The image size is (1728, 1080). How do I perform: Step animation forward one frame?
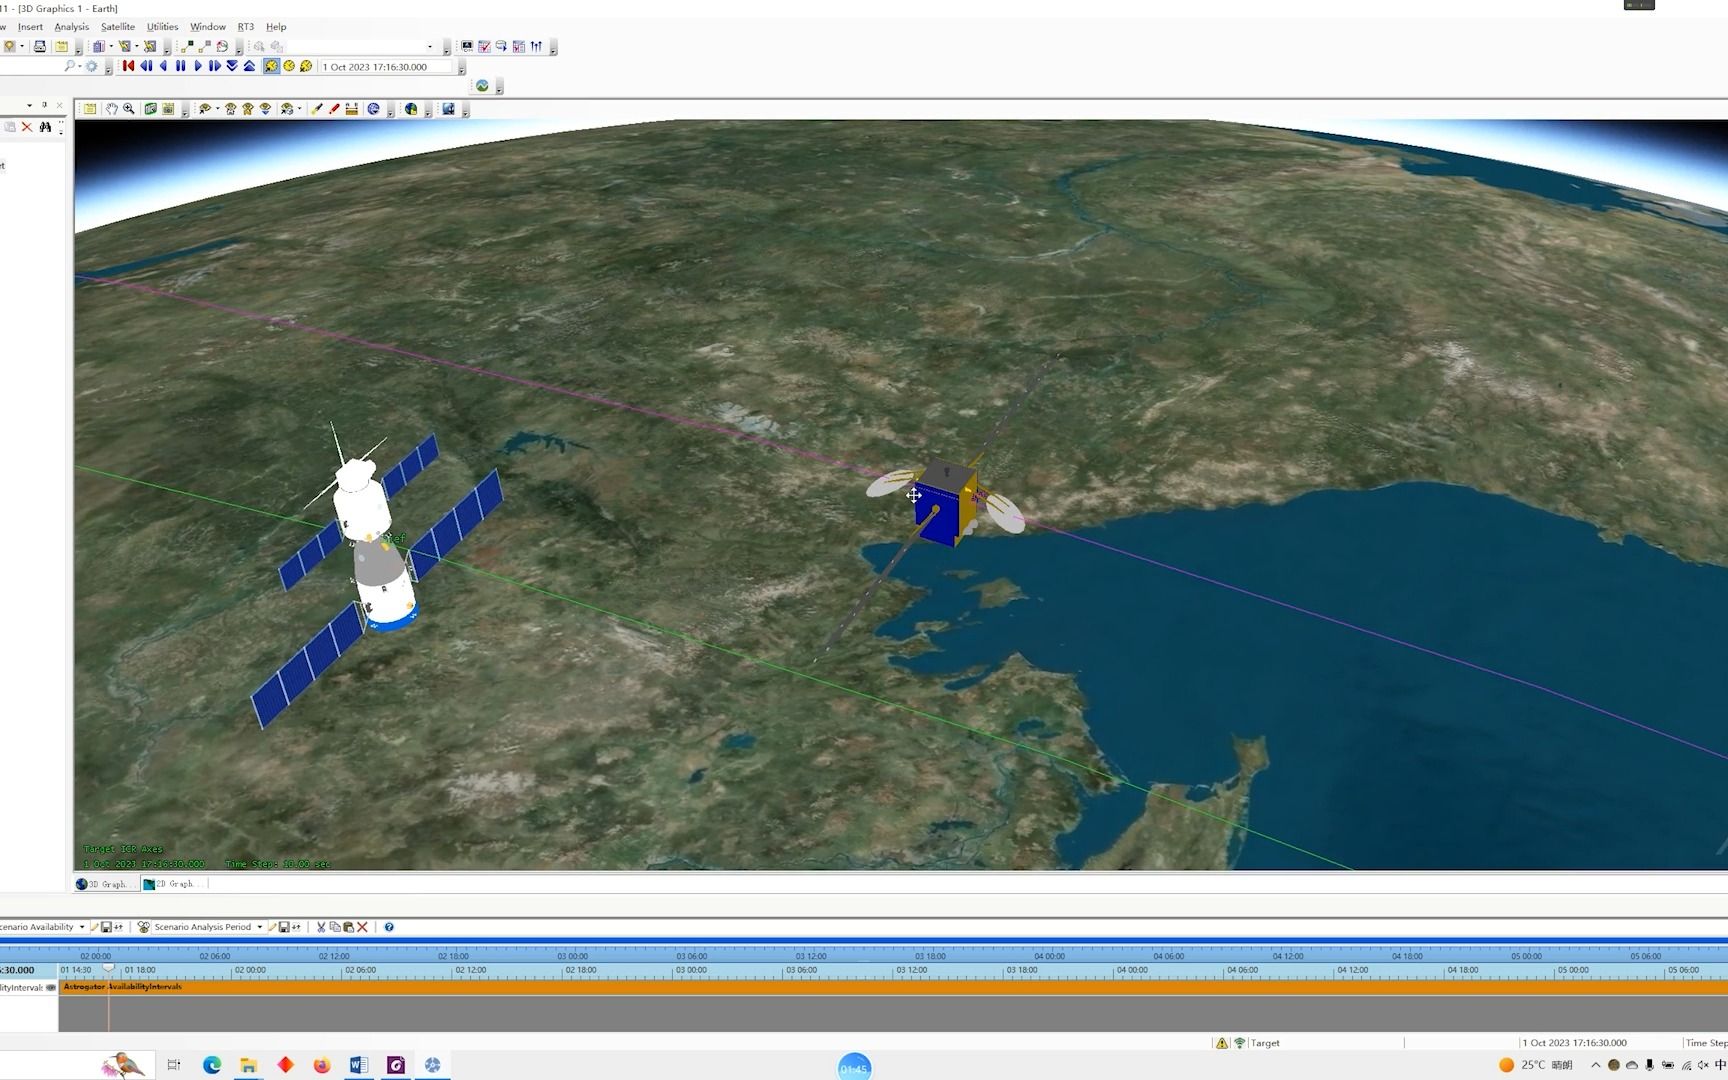click(214, 66)
